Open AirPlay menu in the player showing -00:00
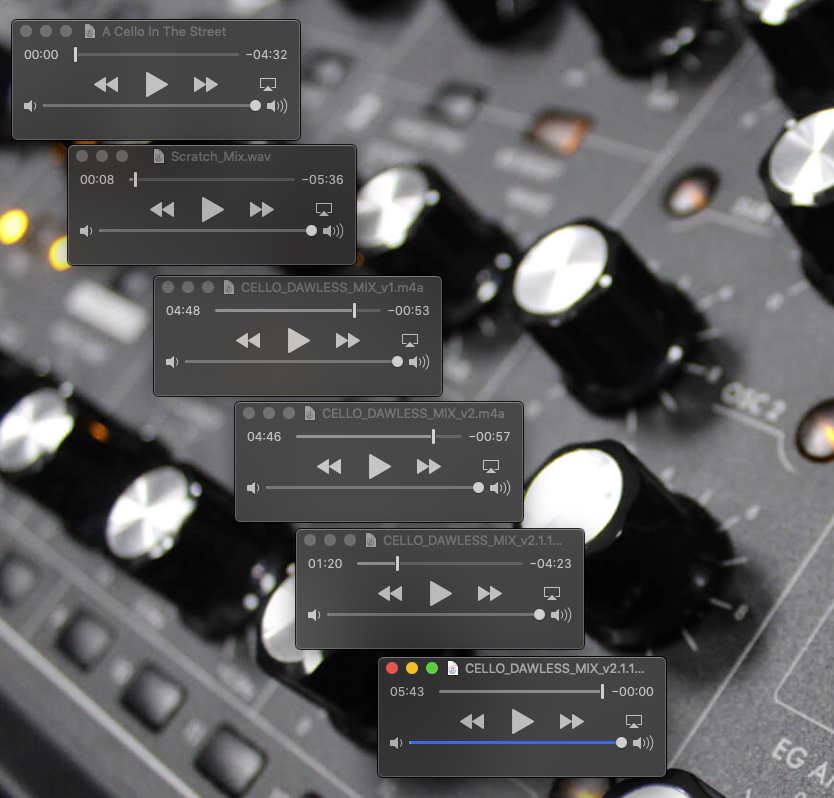Image resolution: width=834 pixels, height=798 pixels. [632, 721]
